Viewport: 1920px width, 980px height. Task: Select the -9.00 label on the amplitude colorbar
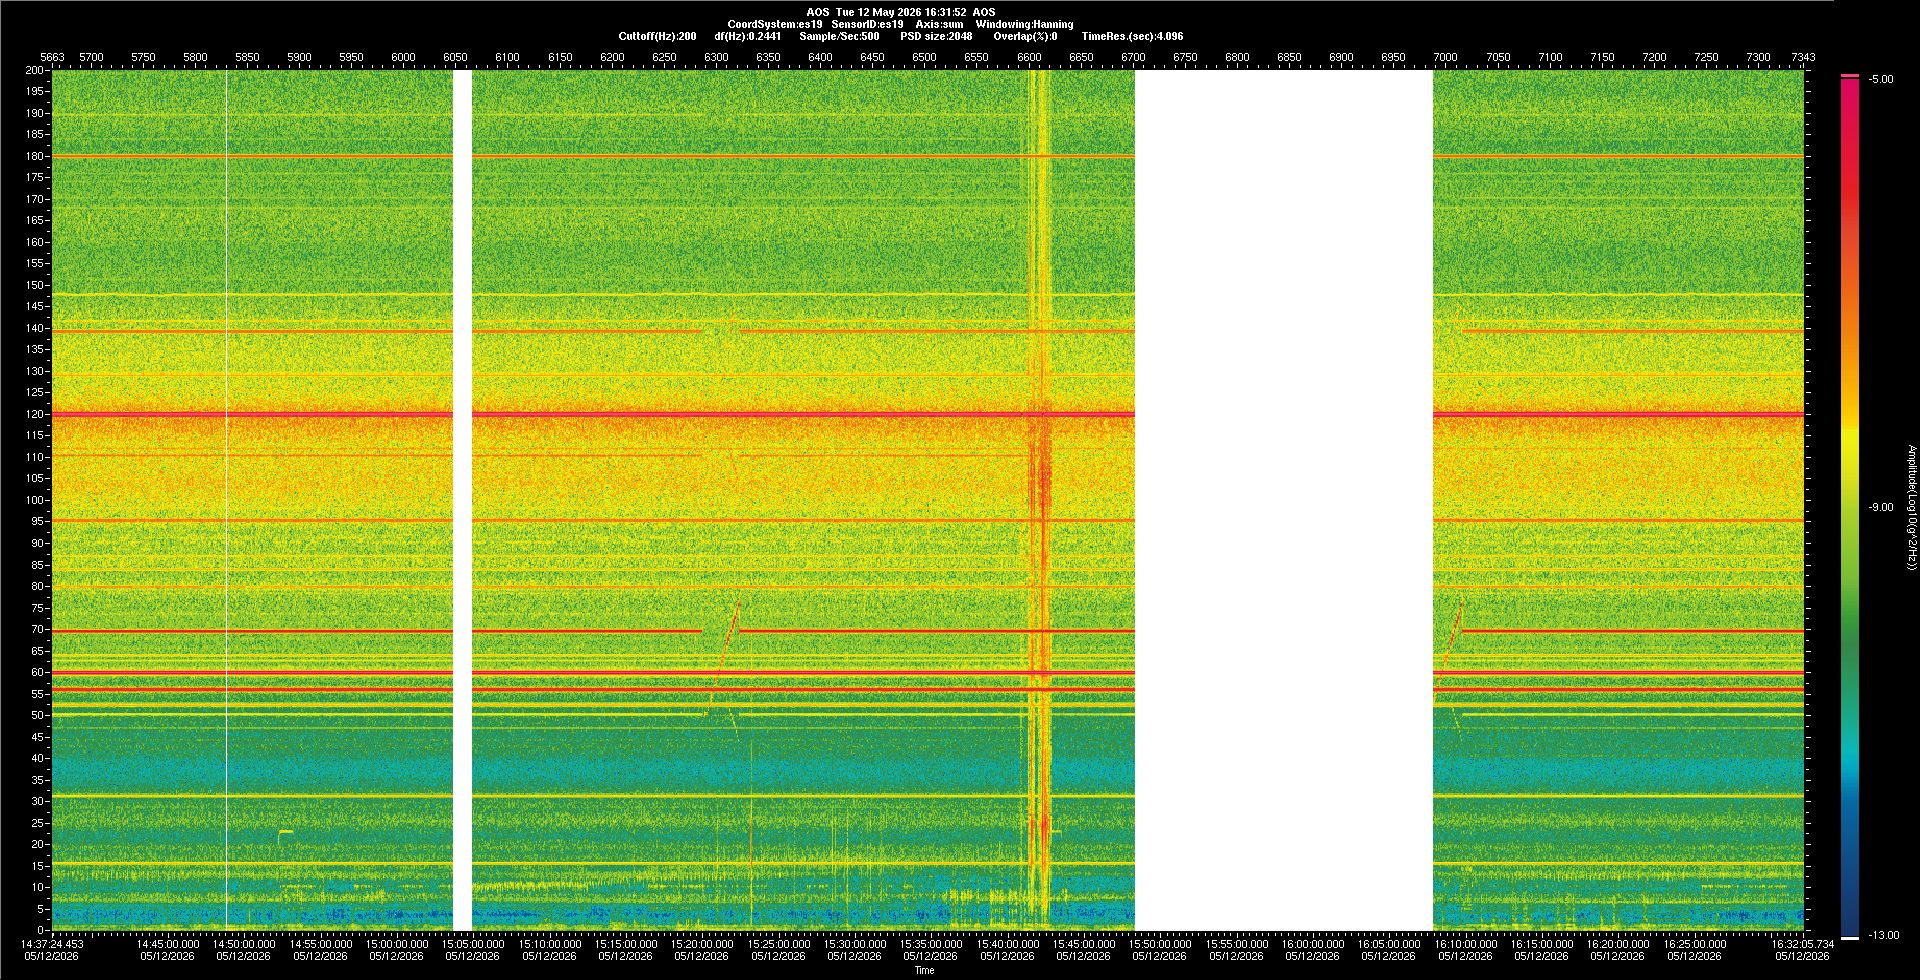point(1880,507)
